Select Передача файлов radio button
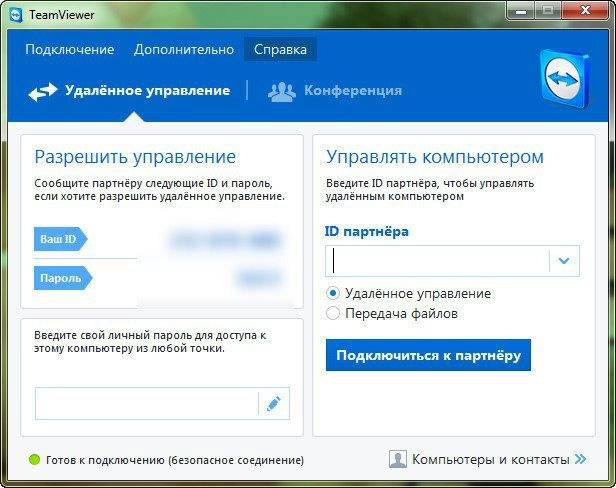This screenshot has width=616, height=488. pos(333,313)
